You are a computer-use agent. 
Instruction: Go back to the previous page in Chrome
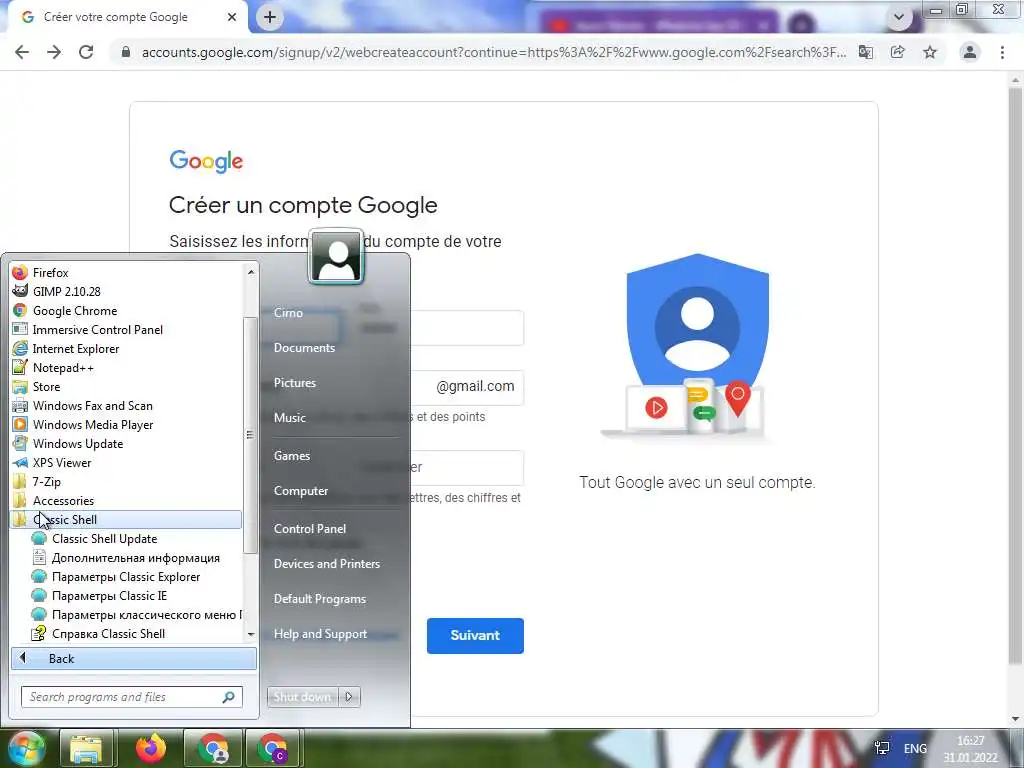click(x=22, y=52)
